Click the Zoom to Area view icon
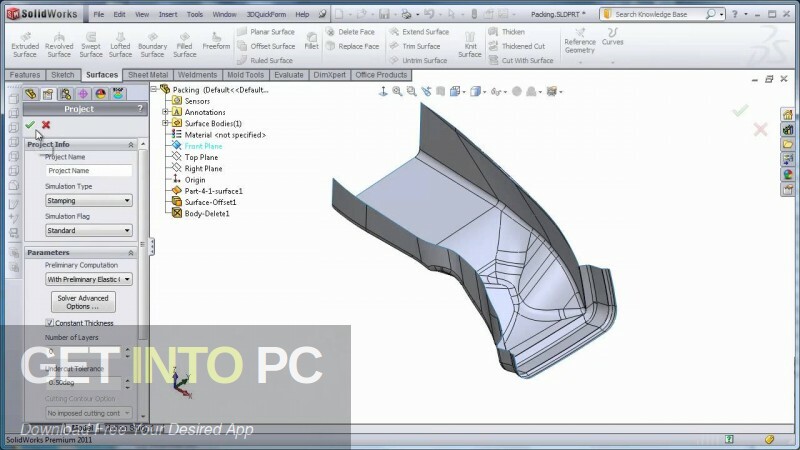 (x=411, y=91)
